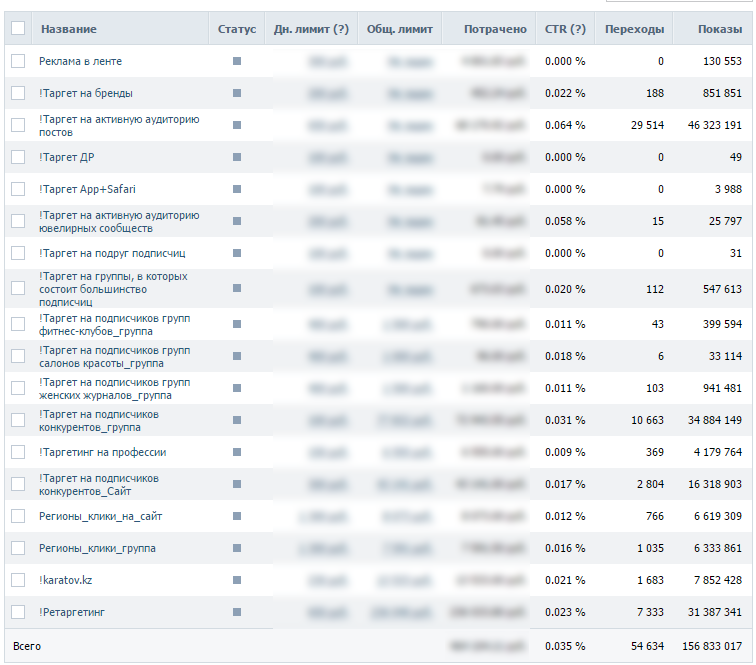Toggle status icon of !Таргет ДР row
Viewport: 756px width, 665px height.
pos(237,157)
